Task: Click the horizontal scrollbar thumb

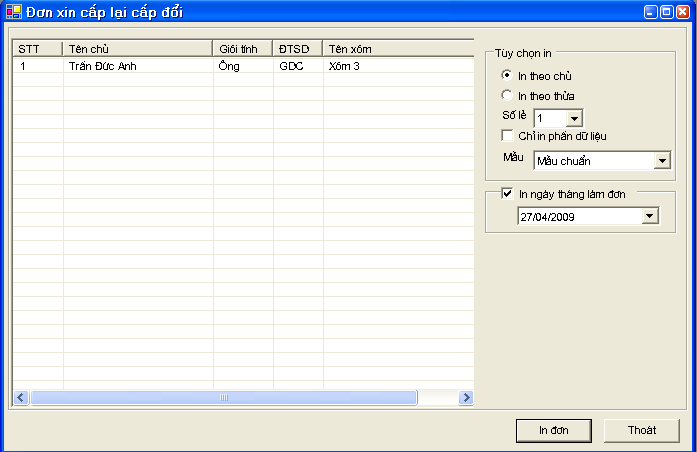Action: pos(223,398)
